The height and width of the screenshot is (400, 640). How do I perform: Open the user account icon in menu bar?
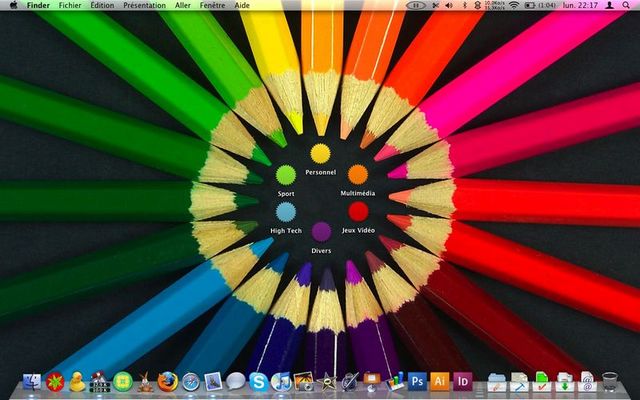coord(609,5)
